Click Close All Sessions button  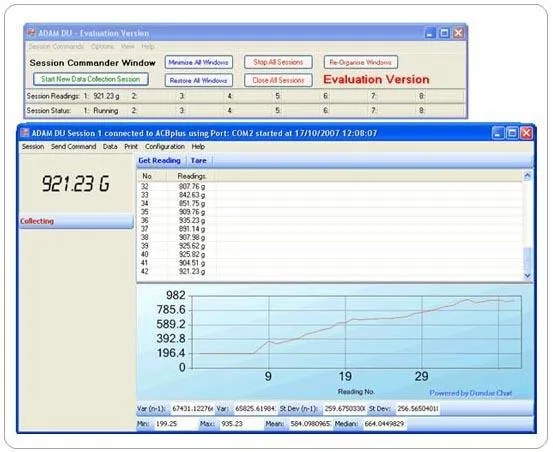pyautogui.click(x=278, y=80)
